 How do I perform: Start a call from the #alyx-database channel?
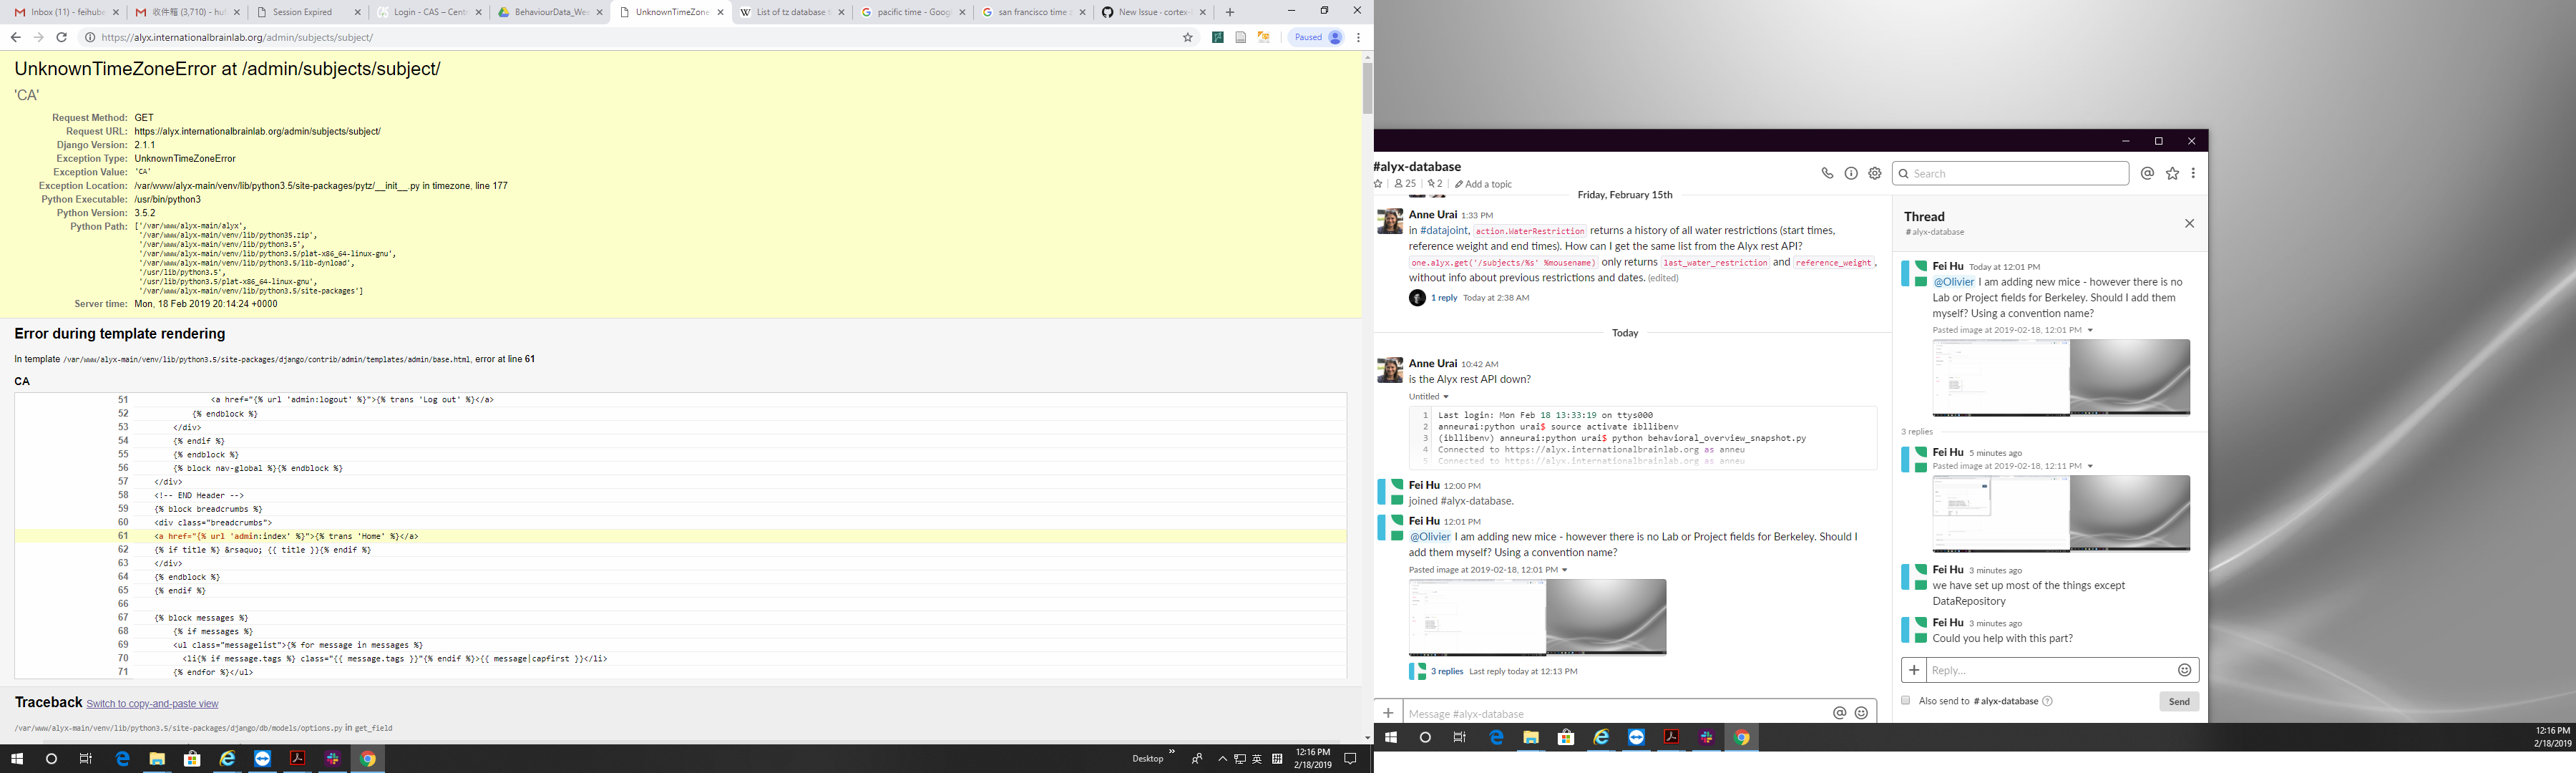[x=1830, y=172]
